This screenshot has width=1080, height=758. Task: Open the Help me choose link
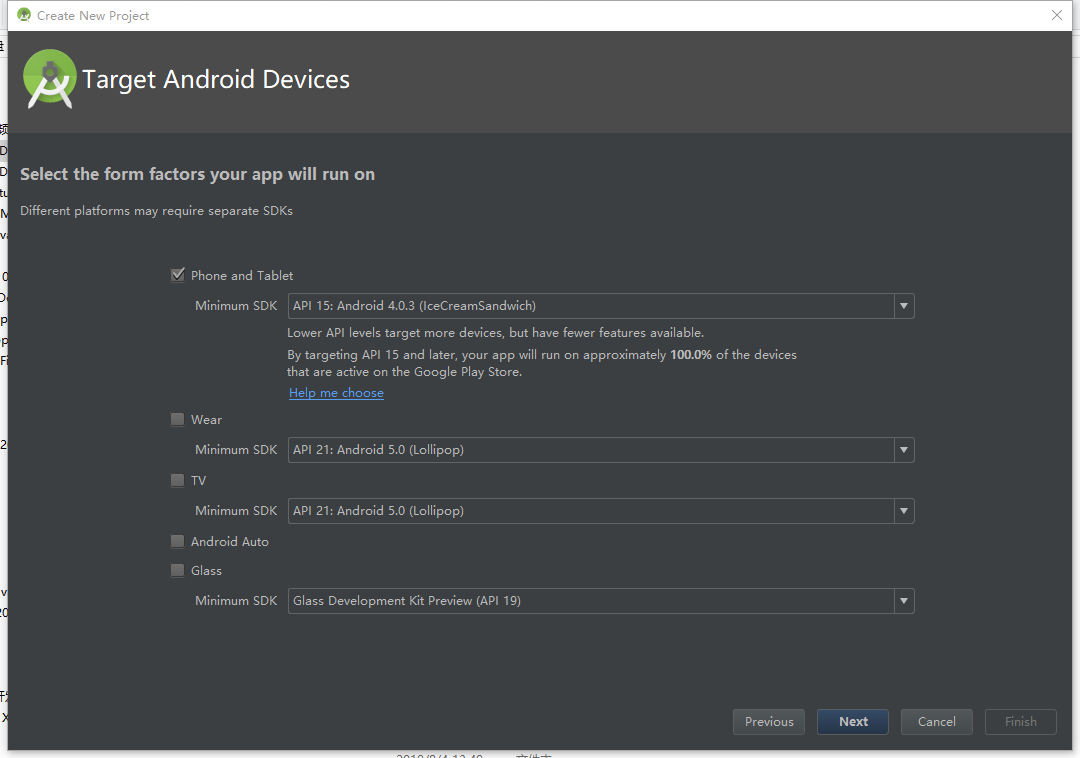(x=336, y=392)
